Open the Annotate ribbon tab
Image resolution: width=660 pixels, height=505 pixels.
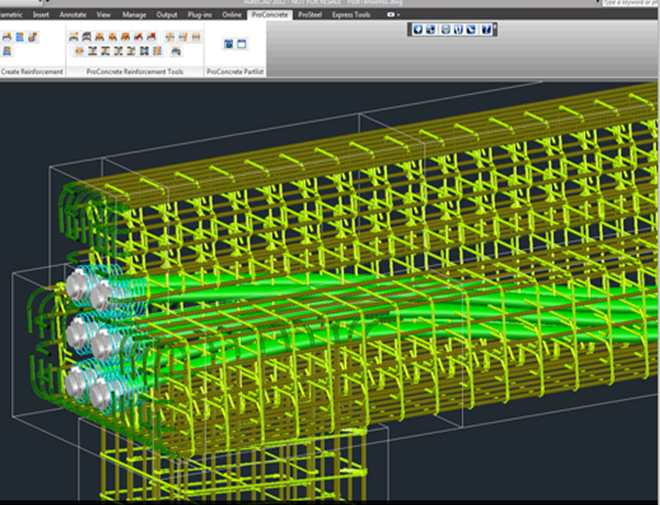point(73,15)
